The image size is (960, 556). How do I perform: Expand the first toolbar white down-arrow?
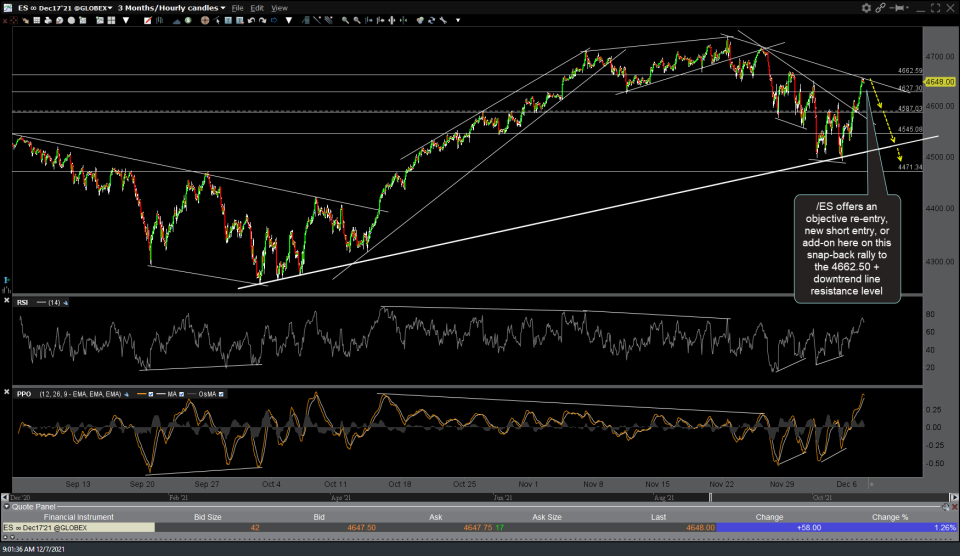(126, 20)
